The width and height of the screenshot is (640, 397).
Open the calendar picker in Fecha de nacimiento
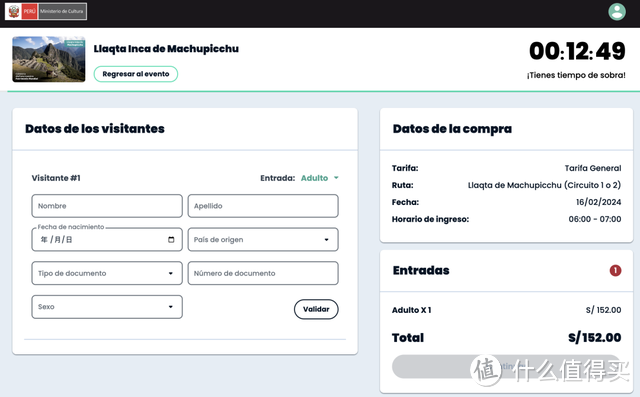171,240
